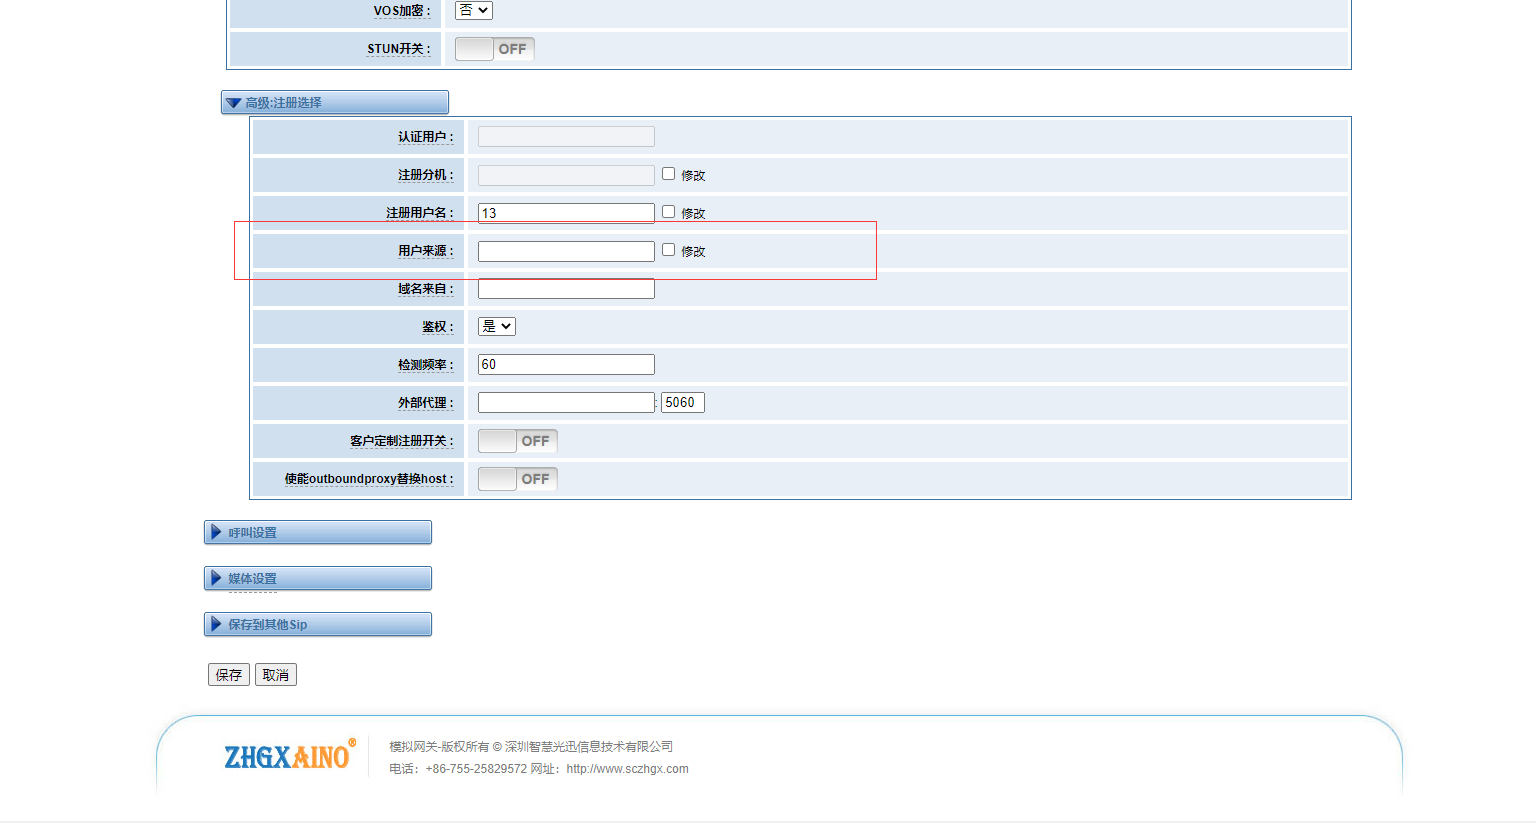This screenshot has width=1536, height=823.
Task: Expand the 媒体设置 section
Action: 317,579
